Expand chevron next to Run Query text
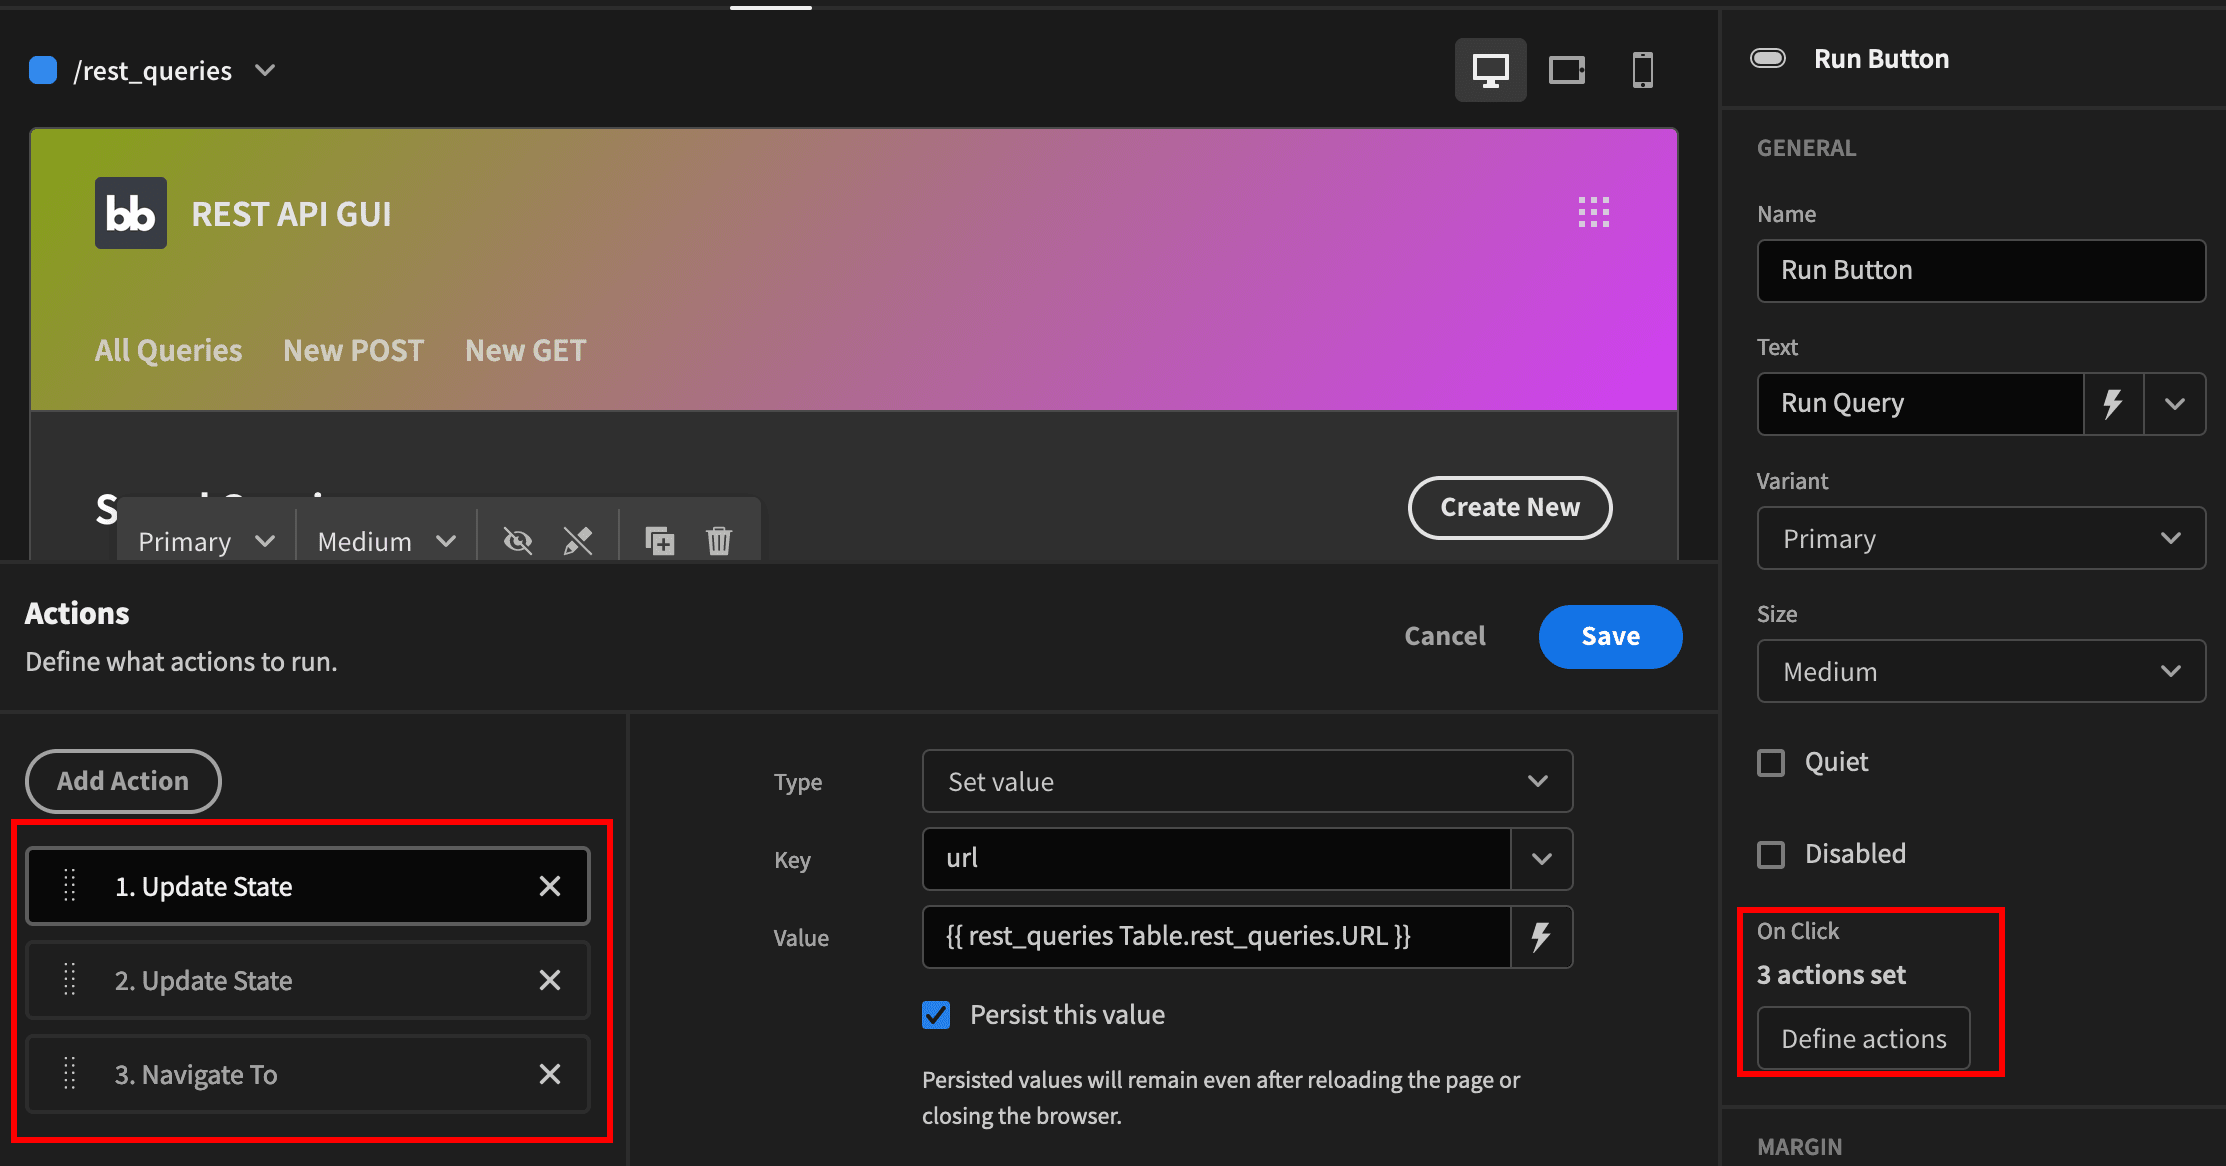 pos(2174,404)
